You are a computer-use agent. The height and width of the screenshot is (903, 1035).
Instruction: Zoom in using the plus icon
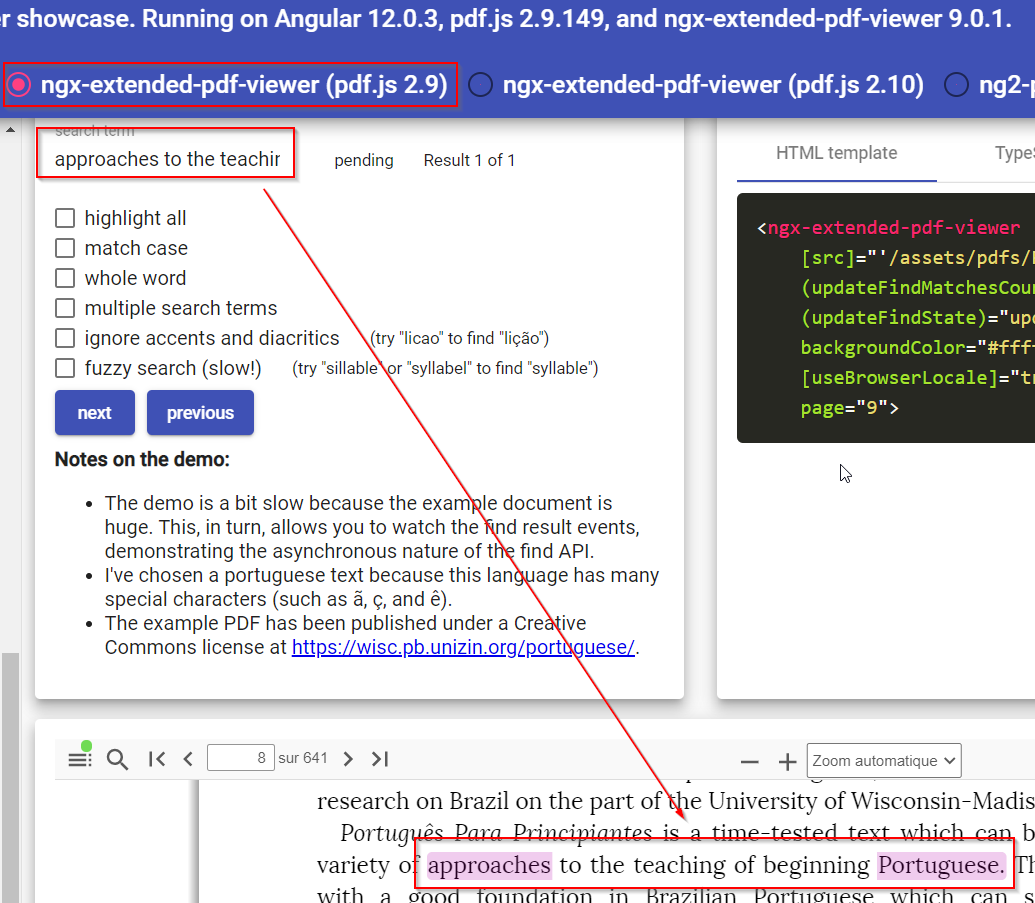click(786, 760)
